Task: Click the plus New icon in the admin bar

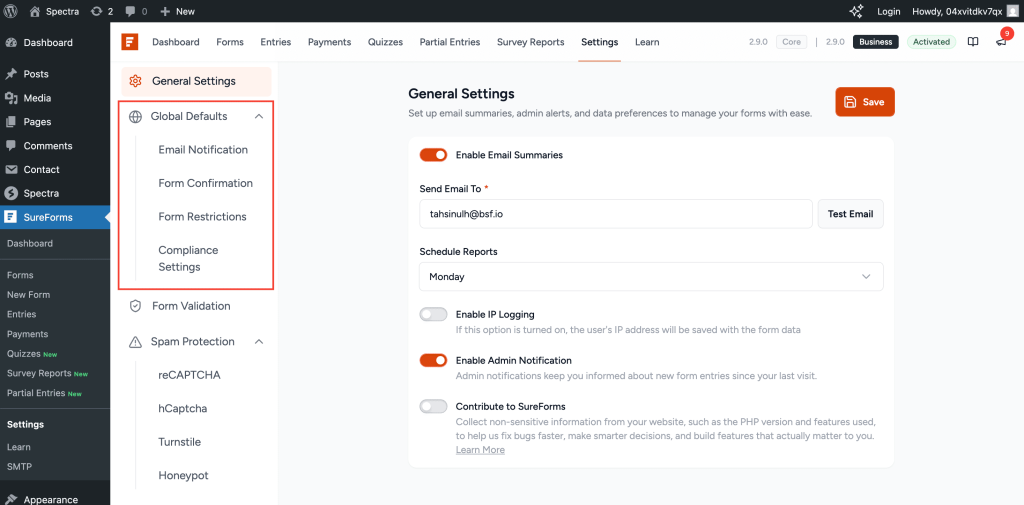Action: tap(165, 11)
